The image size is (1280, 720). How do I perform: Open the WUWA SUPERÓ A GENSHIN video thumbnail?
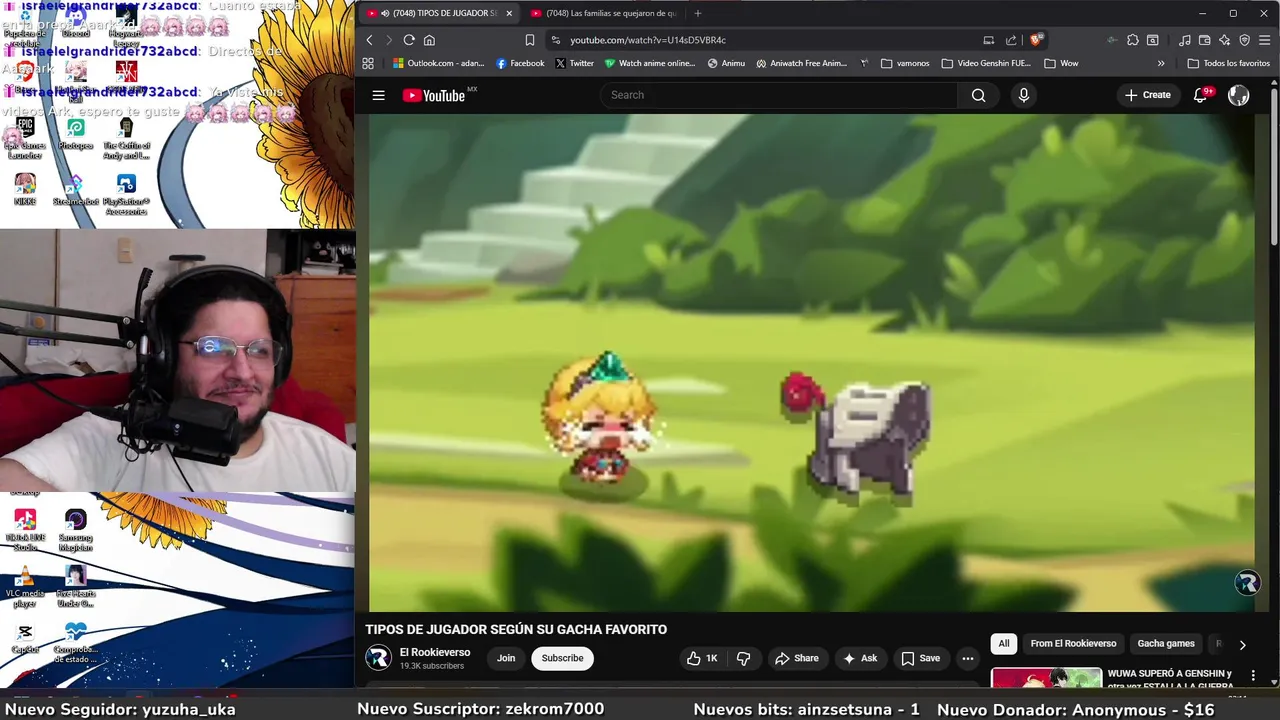[1046, 679]
